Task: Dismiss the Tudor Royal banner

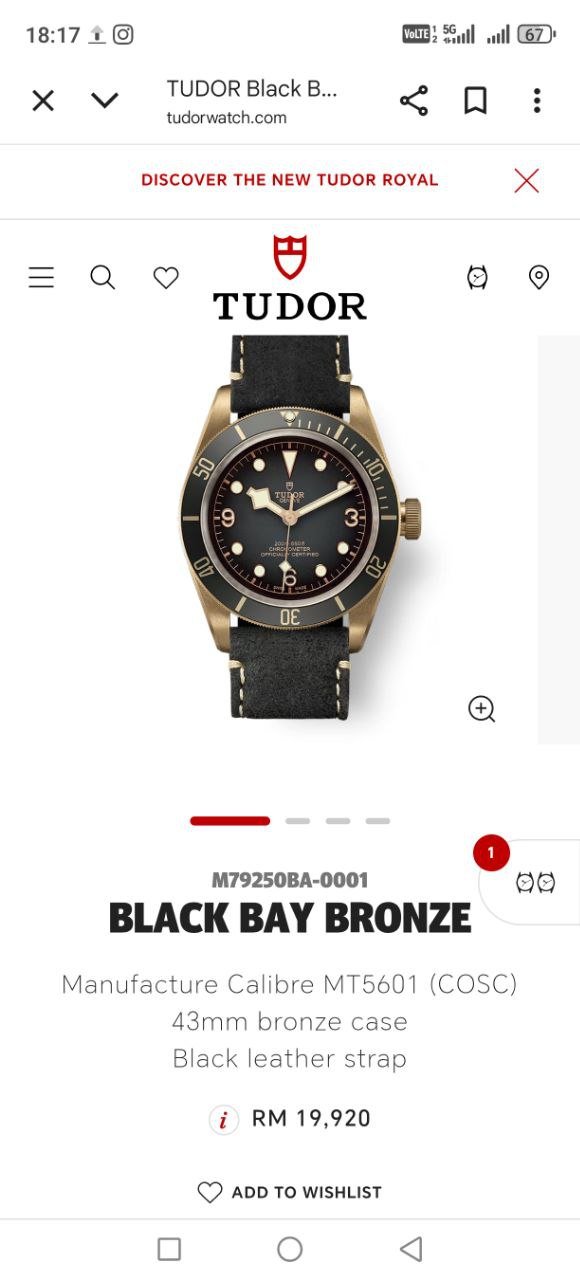Action: tap(526, 180)
